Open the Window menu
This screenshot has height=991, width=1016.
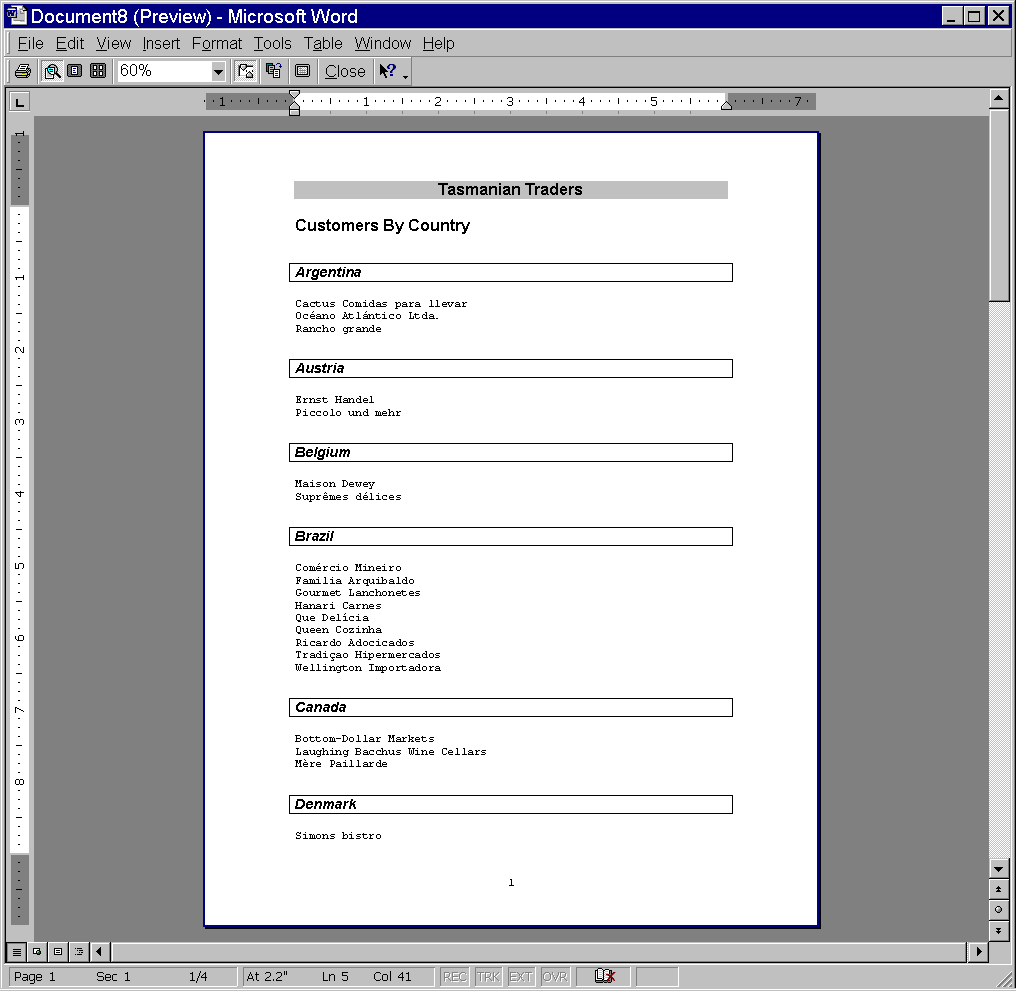pos(382,43)
